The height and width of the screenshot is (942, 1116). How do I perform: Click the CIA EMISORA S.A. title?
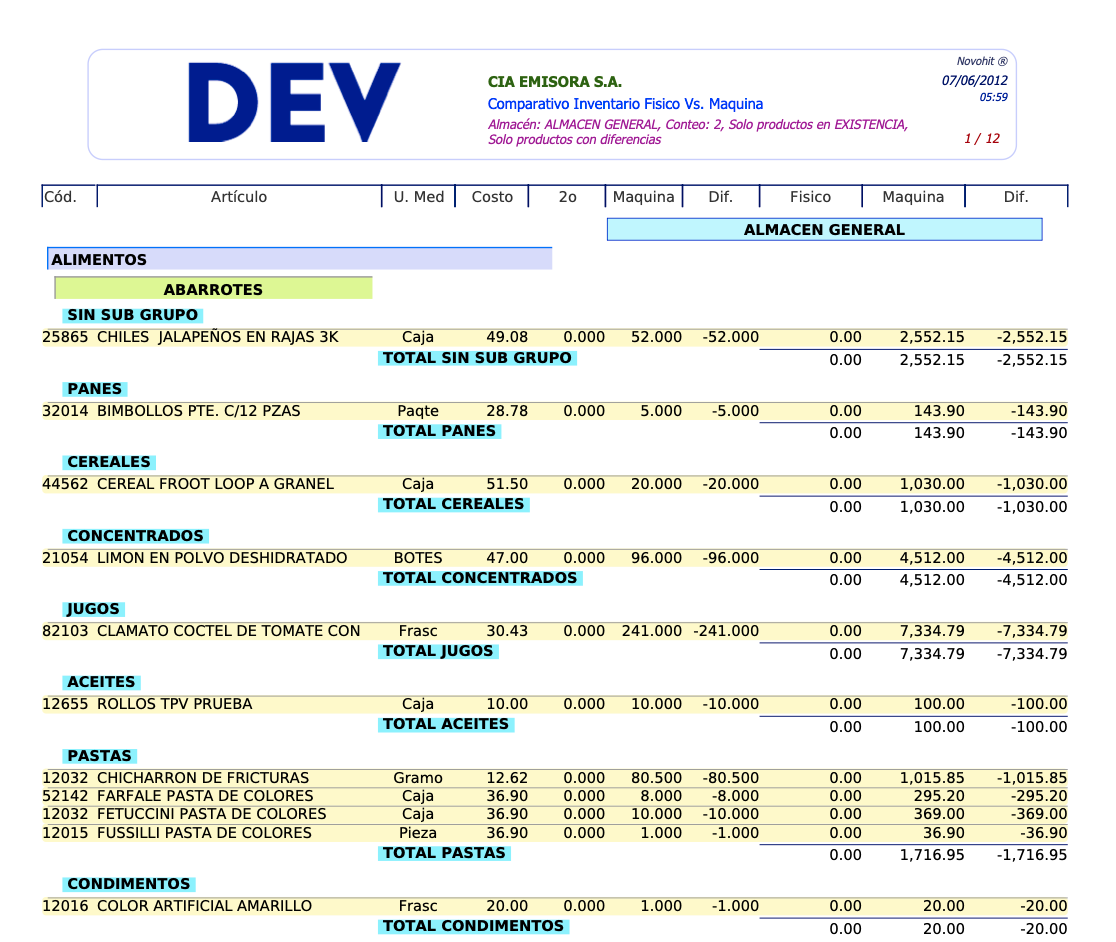[554, 82]
